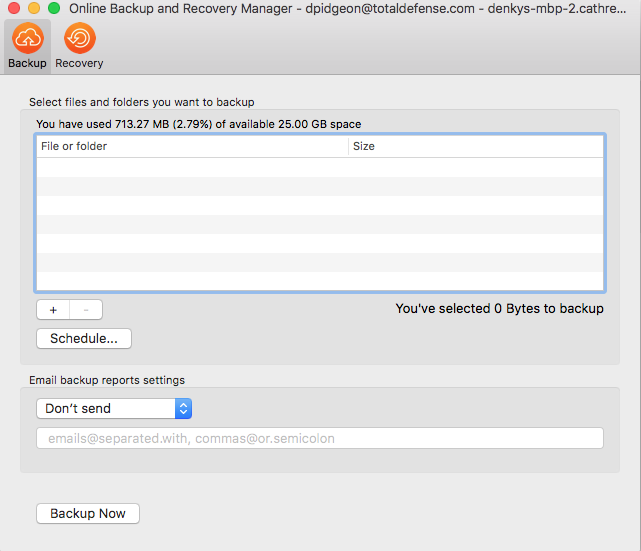
Task: Switch to the Recovery tab icon
Action: pos(79,46)
